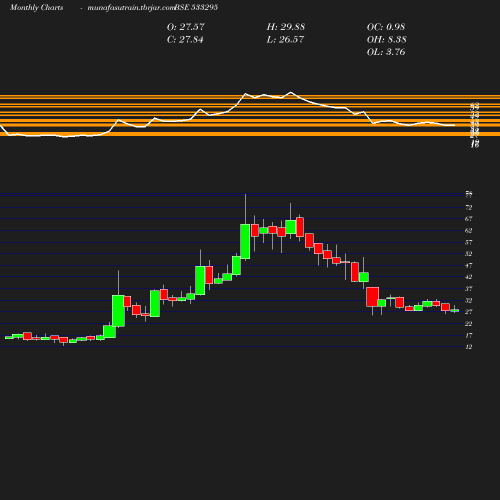Click the 67 price axis label
500x500 pixels.
(x=469, y=219)
